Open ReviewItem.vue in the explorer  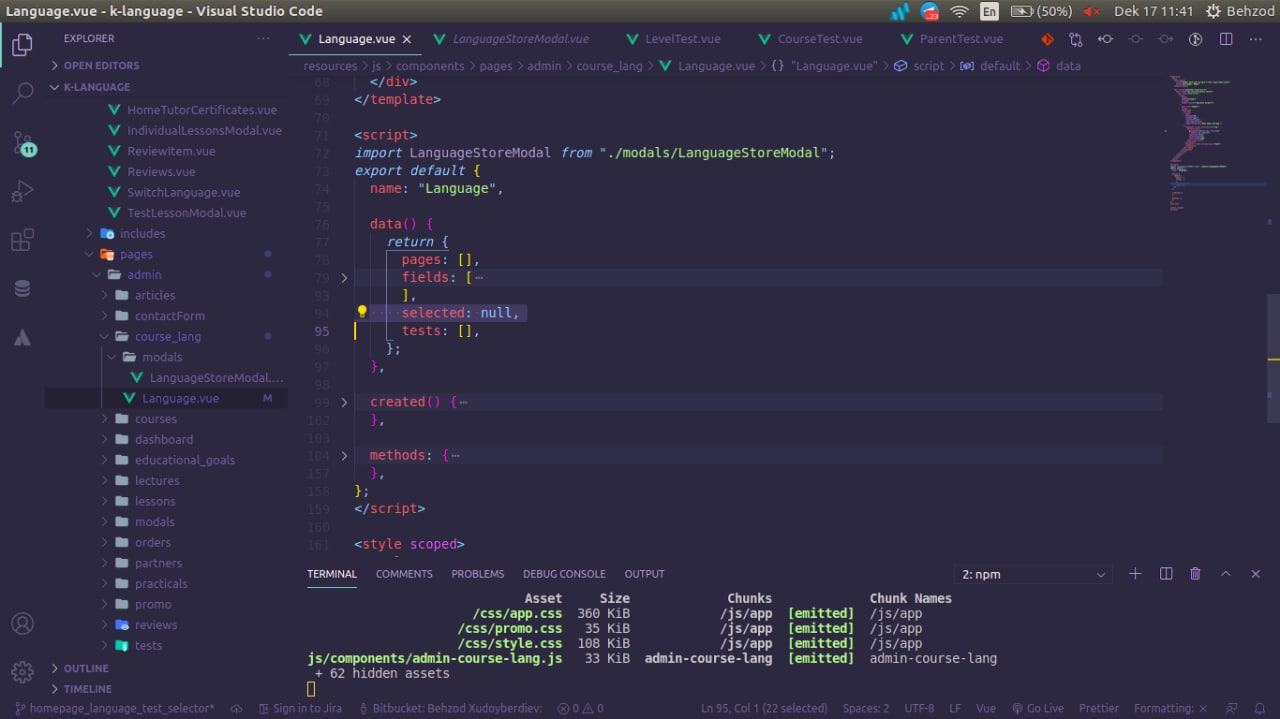click(x=171, y=151)
